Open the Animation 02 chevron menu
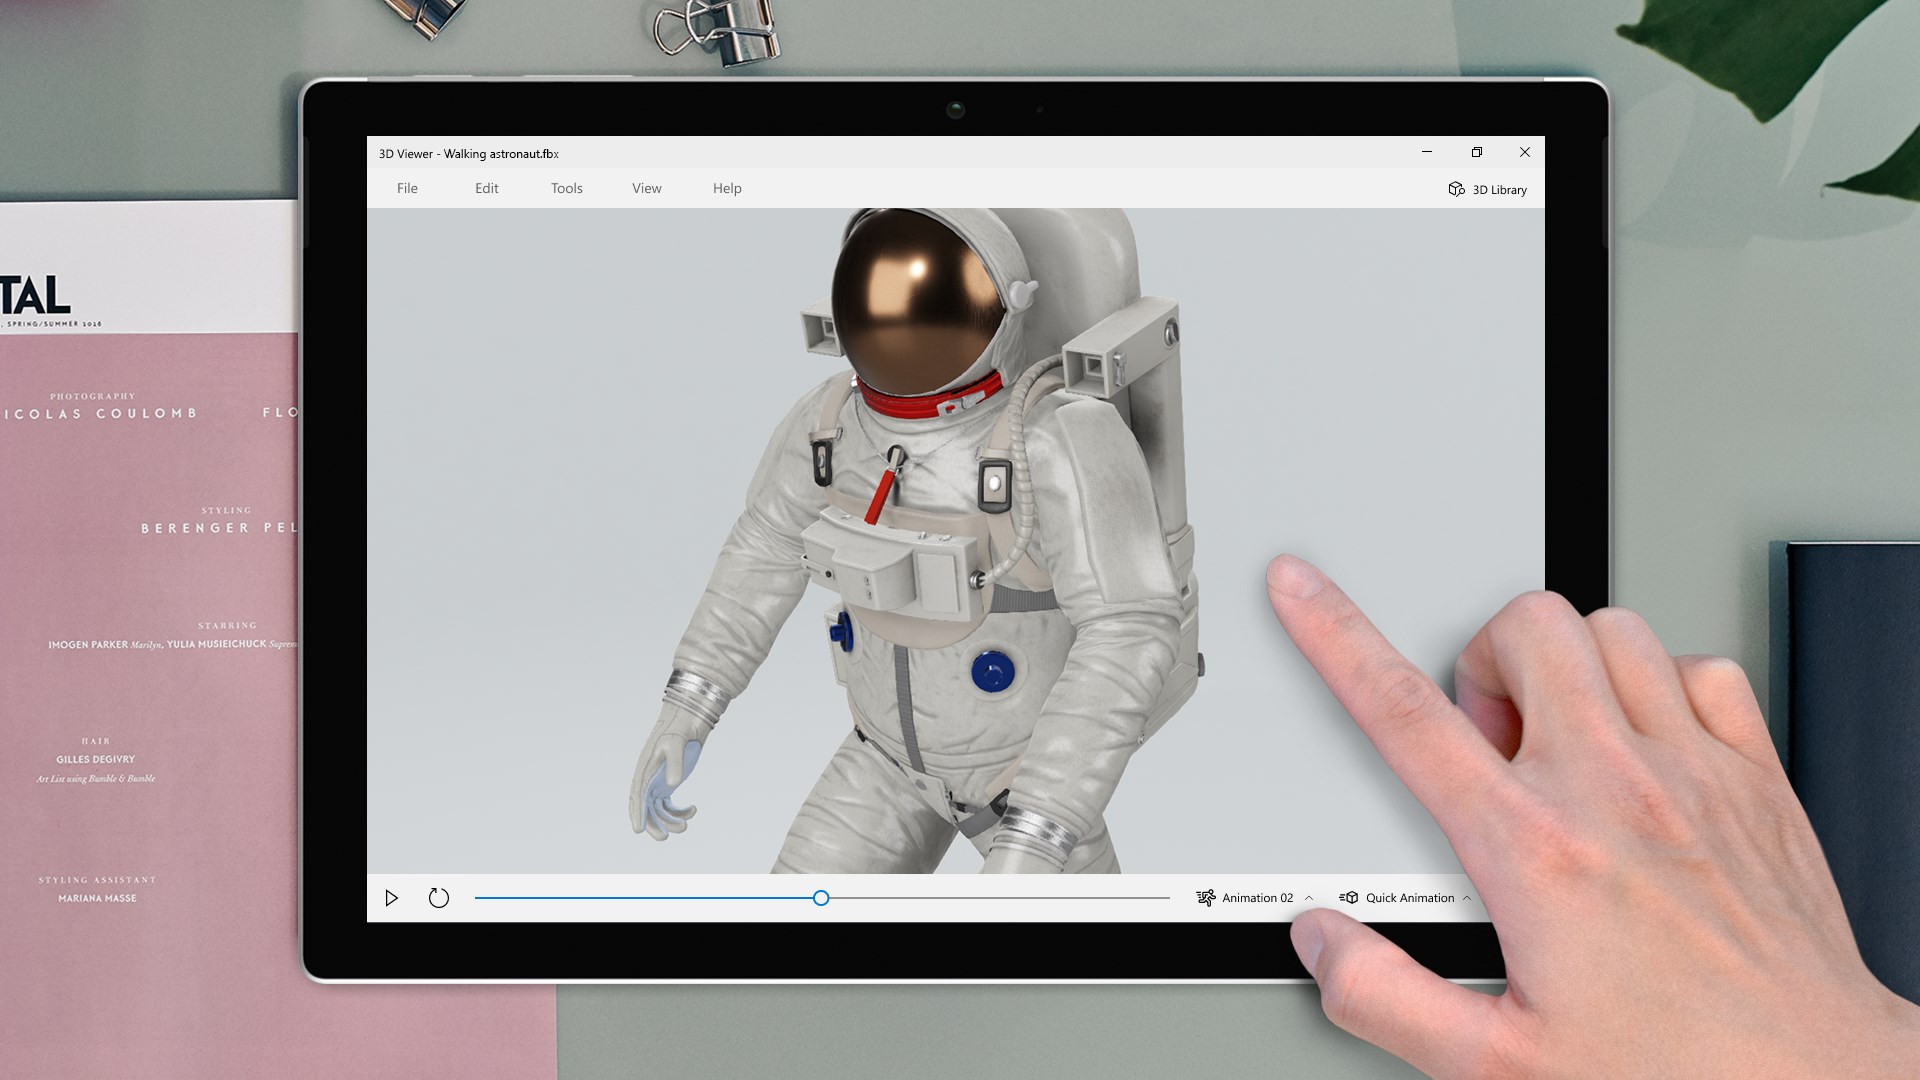Viewport: 1920px width, 1080px height. tap(1308, 898)
